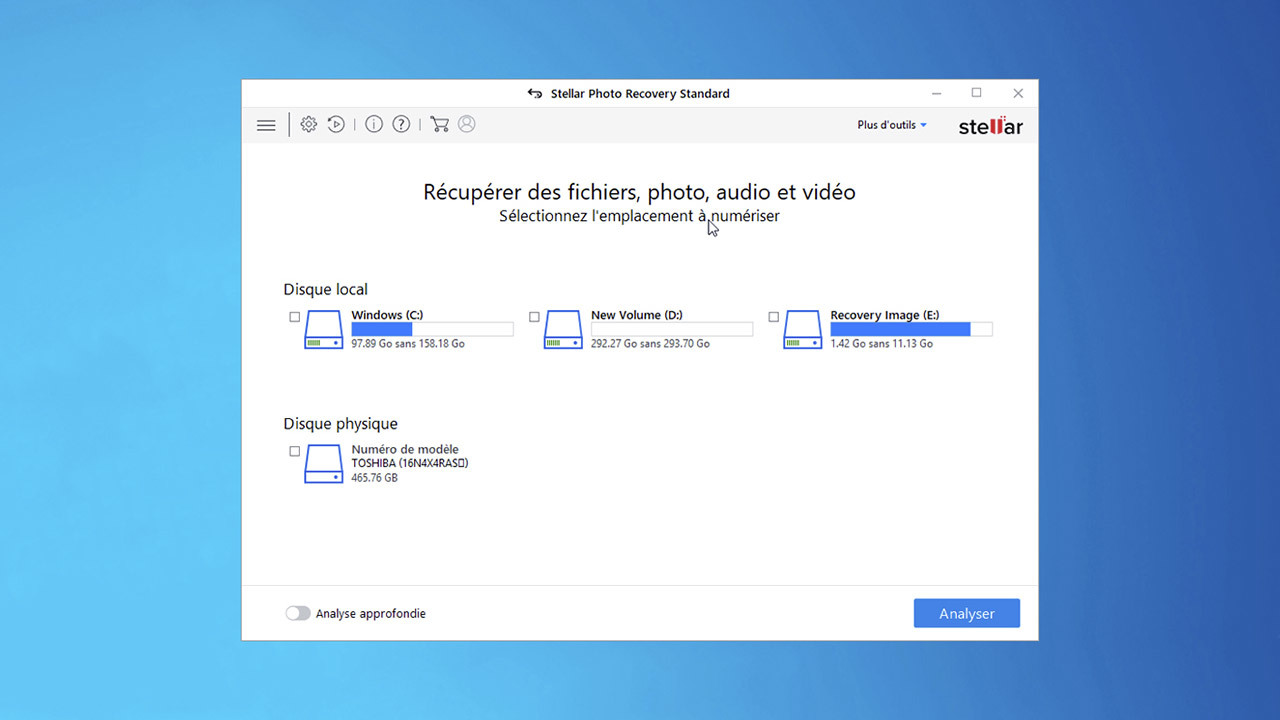
Task: Click the user account icon
Action: coord(467,124)
